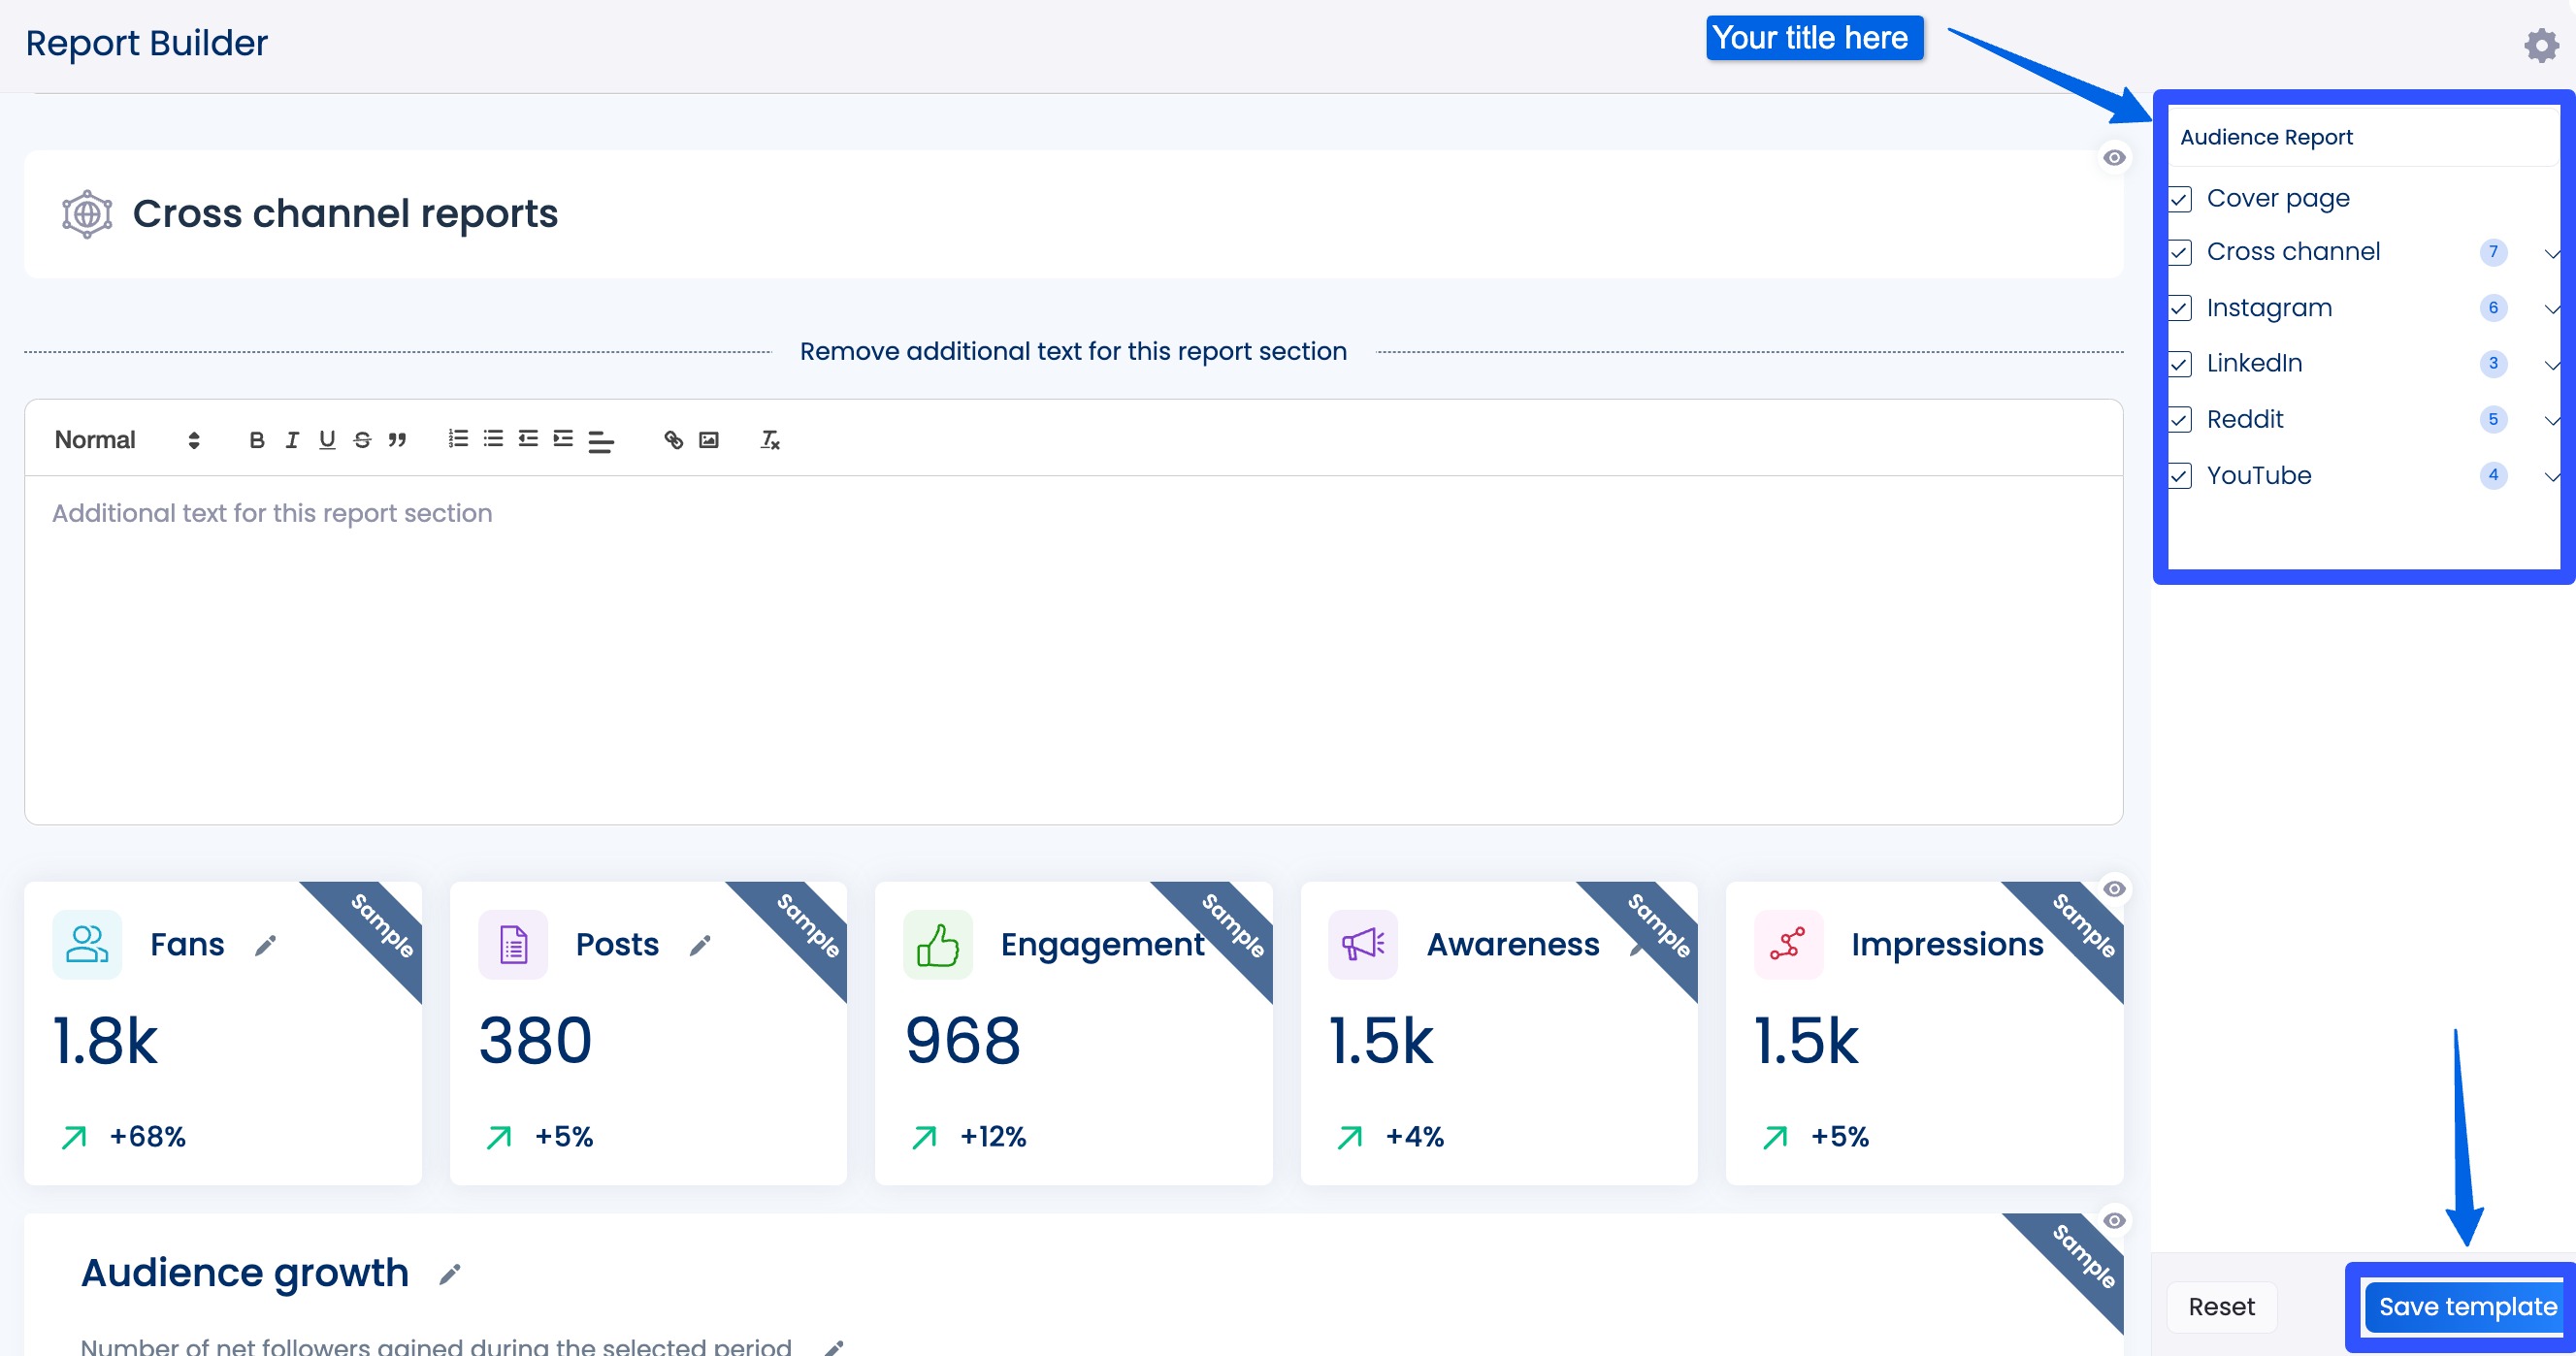Uncheck the Reddit section checkbox
The height and width of the screenshot is (1356, 2576).
[x=2181, y=420]
